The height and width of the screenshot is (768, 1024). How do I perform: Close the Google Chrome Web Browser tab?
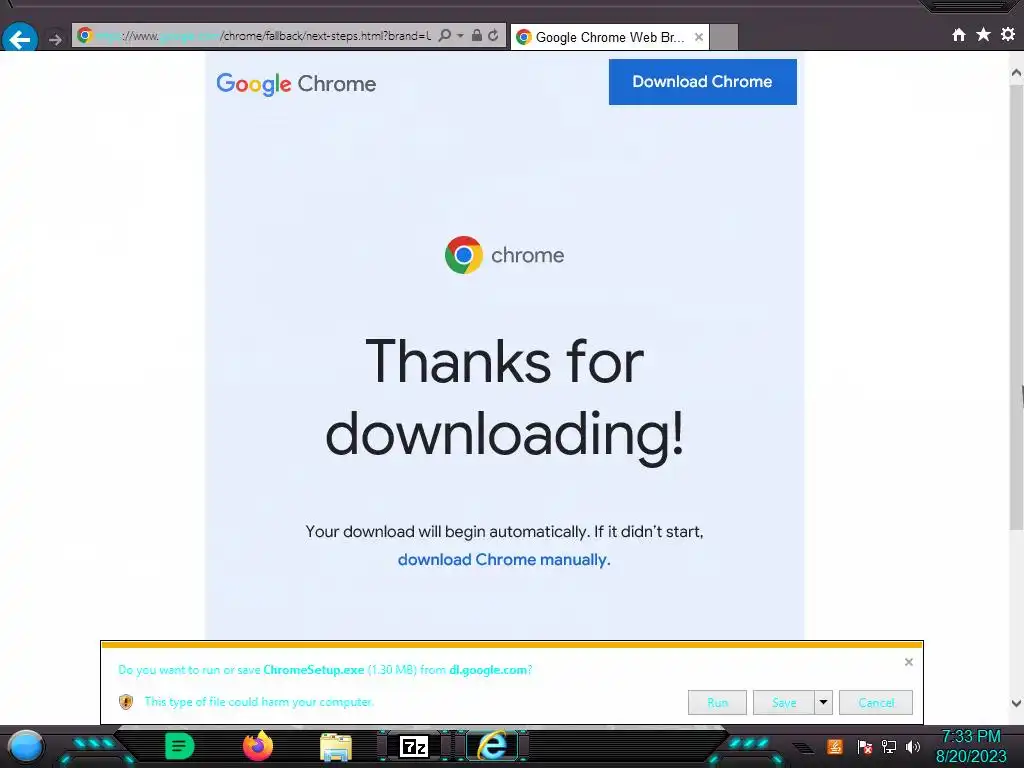pos(699,37)
